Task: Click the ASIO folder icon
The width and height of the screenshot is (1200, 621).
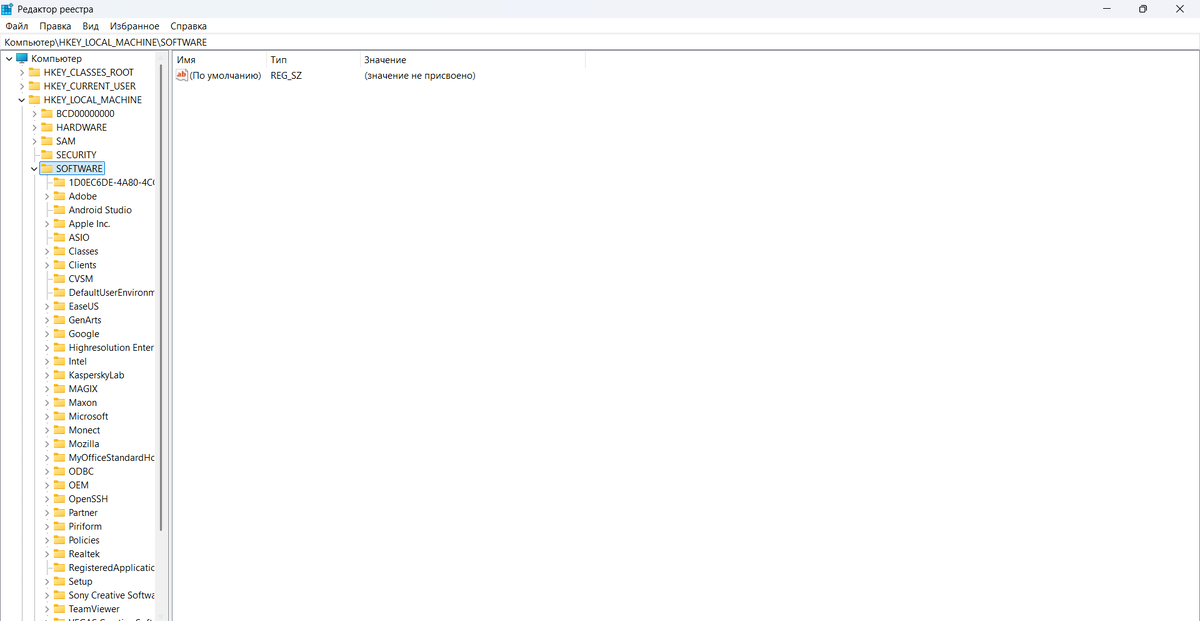Action: point(59,238)
